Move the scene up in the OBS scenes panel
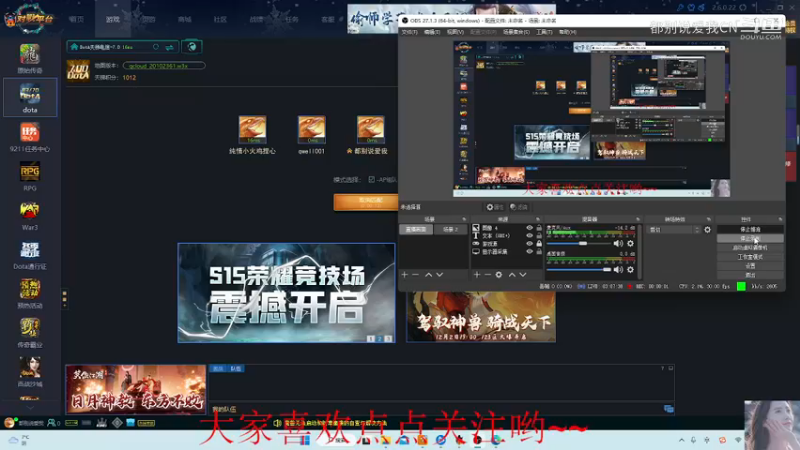The width and height of the screenshot is (800, 450). pyautogui.click(x=429, y=274)
